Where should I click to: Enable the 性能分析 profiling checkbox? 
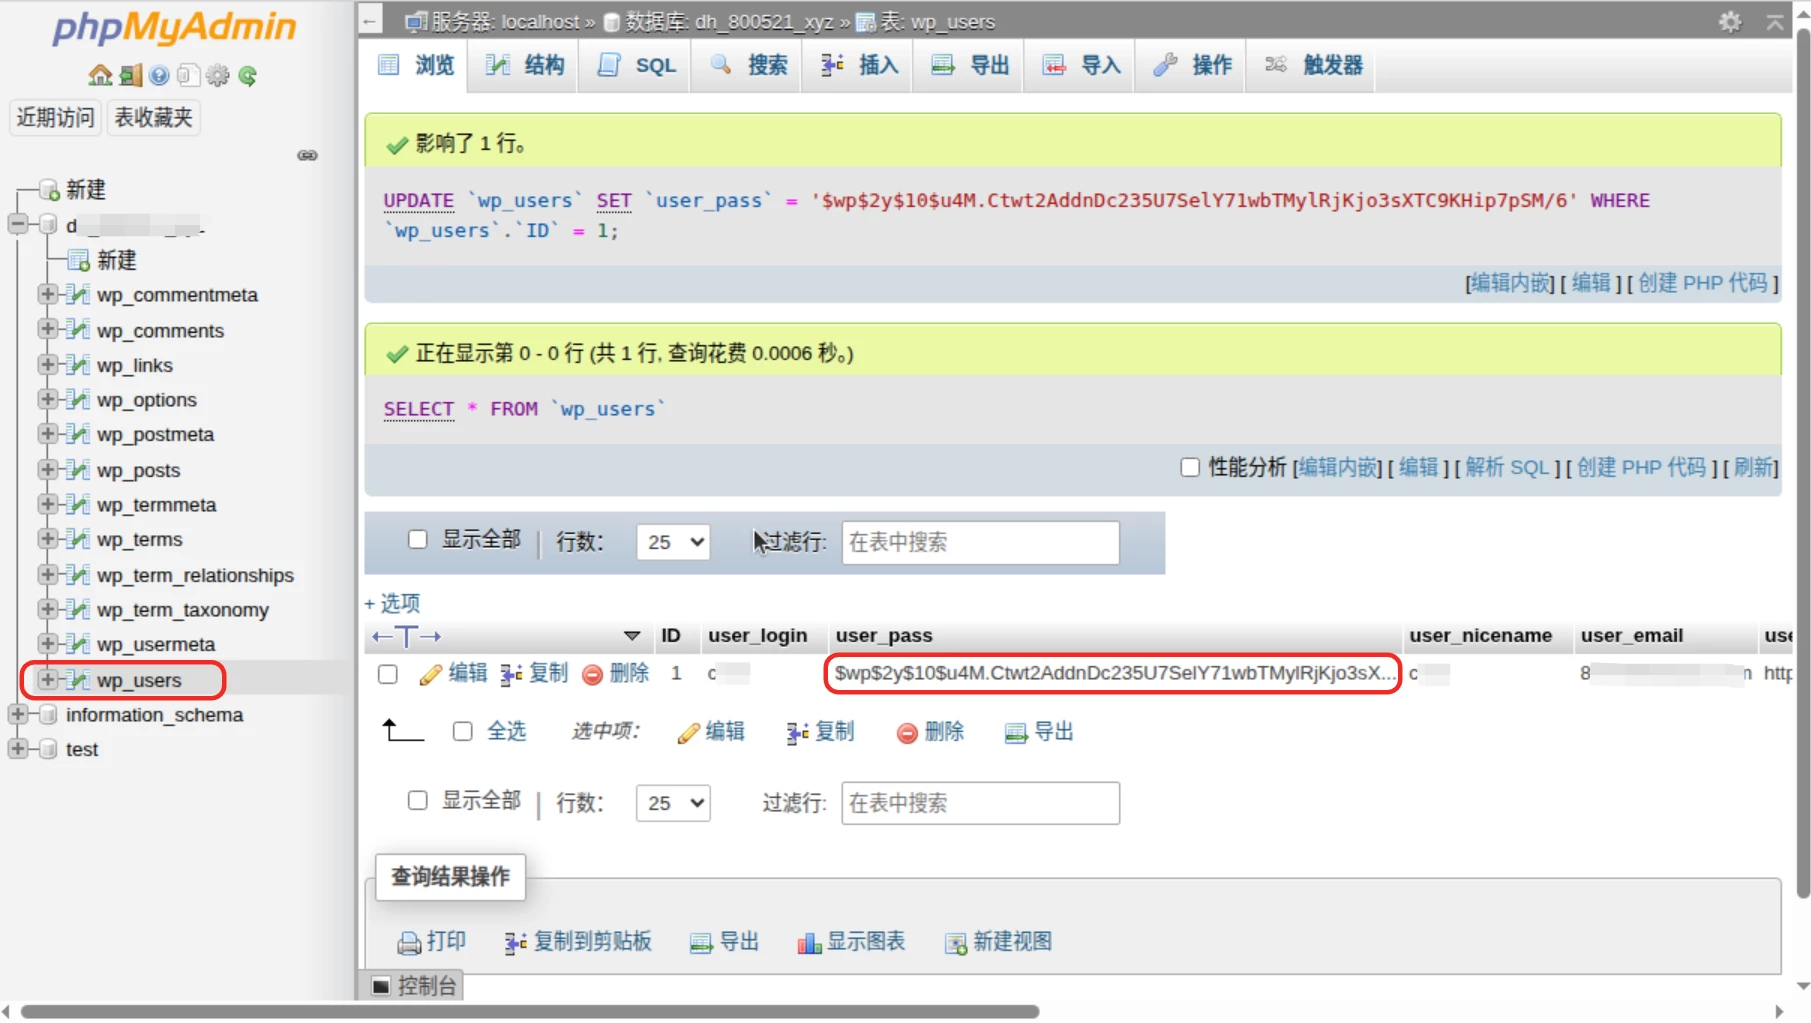pos(1190,467)
